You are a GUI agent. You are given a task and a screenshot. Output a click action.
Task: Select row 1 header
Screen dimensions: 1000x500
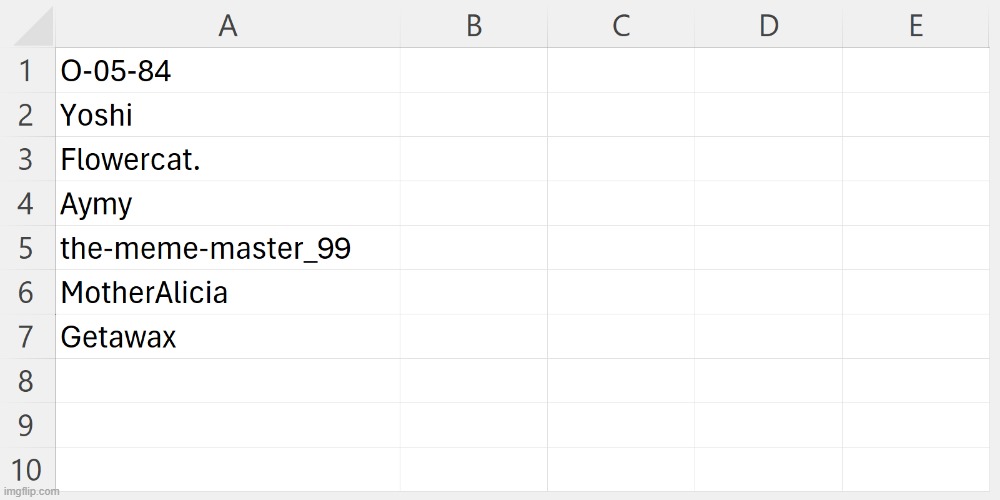pyautogui.click(x=27, y=72)
